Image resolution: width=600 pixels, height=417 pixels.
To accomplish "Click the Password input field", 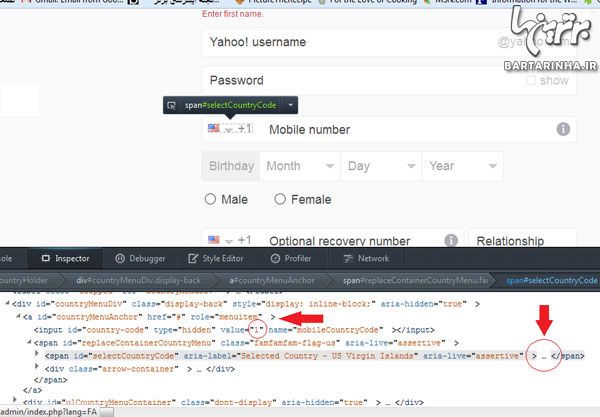I will (x=389, y=80).
